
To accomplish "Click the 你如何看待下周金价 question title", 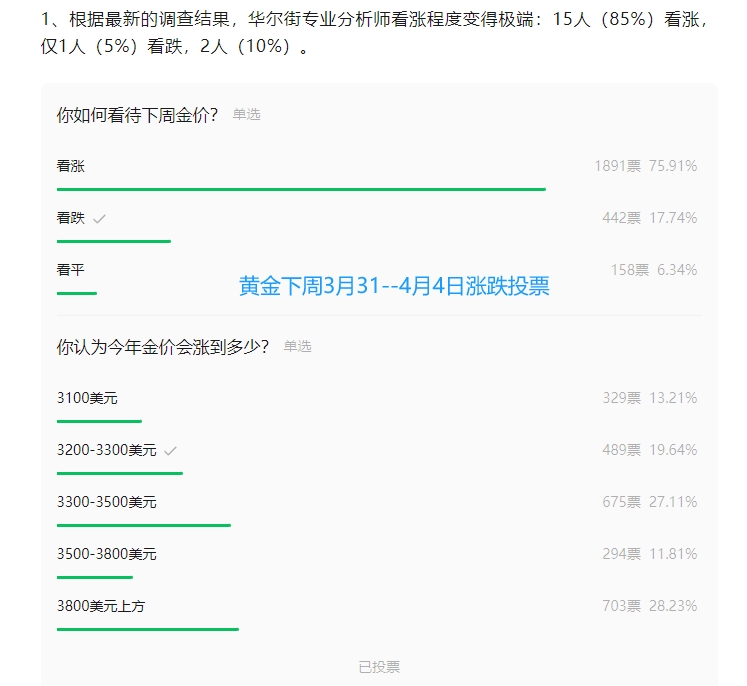I will (138, 115).
